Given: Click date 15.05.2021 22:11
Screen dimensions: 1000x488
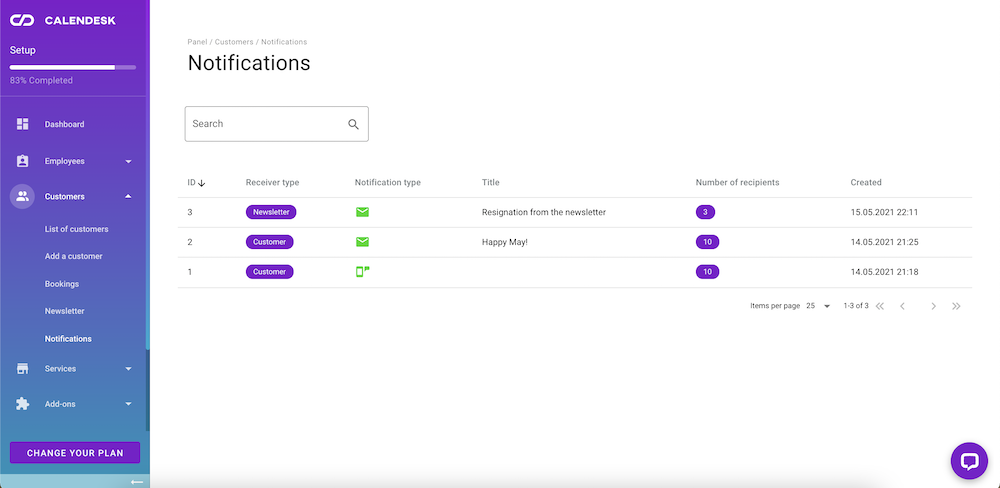Looking at the screenshot, I should (884, 212).
